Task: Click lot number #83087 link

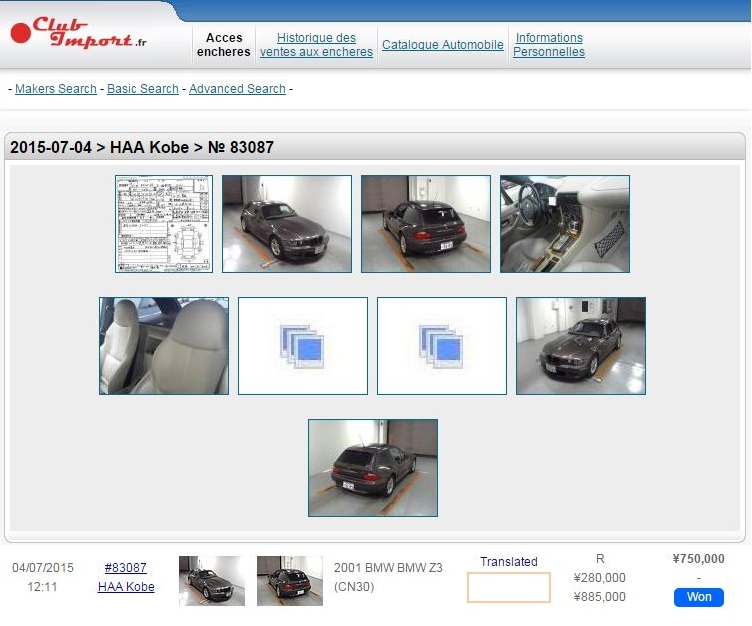Action: 126,567
